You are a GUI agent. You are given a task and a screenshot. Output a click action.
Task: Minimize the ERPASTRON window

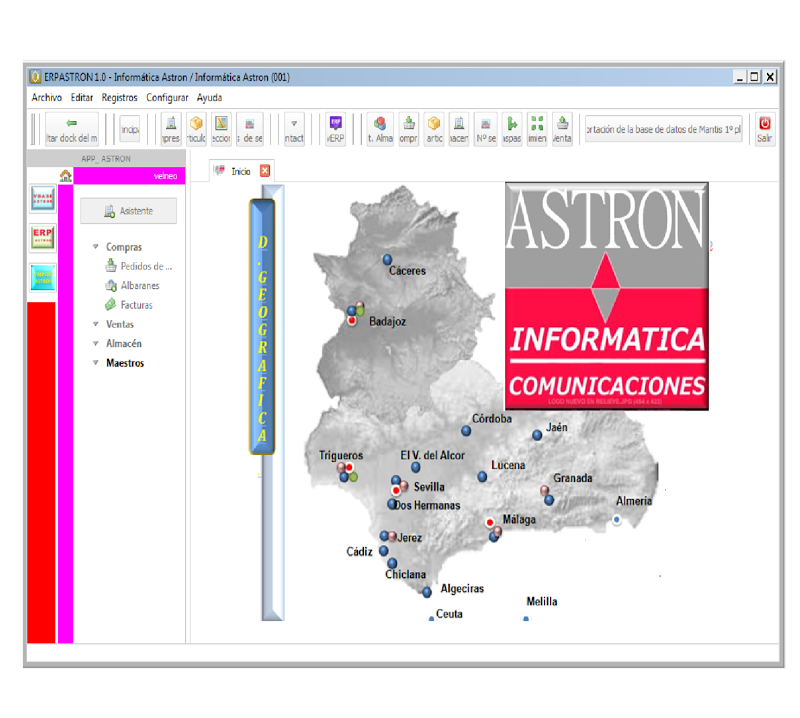tap(740, 77)
